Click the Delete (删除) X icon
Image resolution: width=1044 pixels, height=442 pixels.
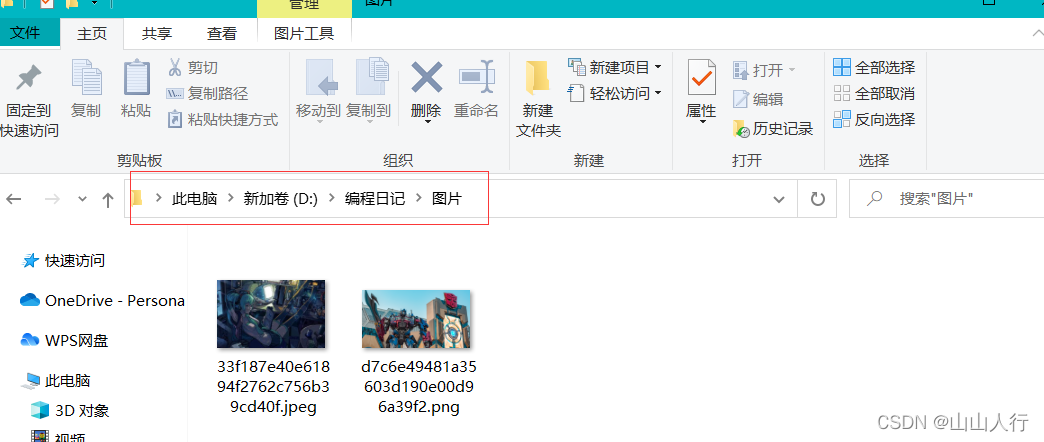[426, 77]
